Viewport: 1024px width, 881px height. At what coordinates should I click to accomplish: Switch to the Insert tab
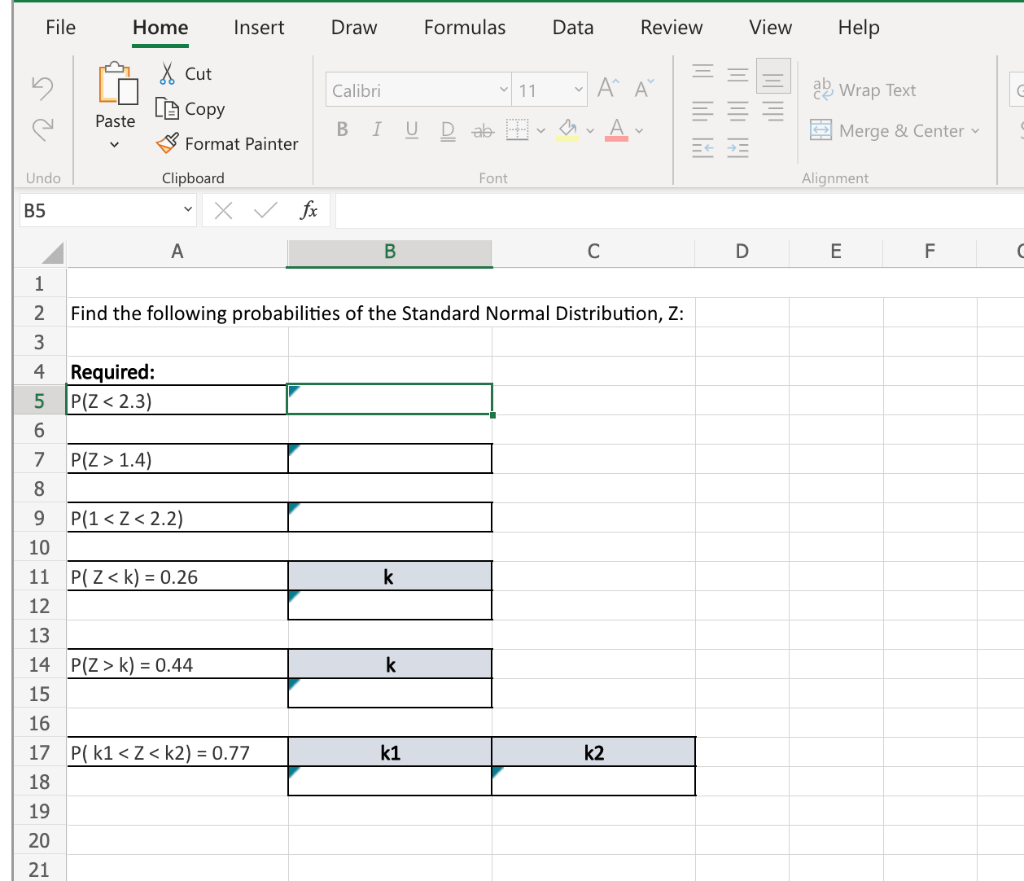259,27
